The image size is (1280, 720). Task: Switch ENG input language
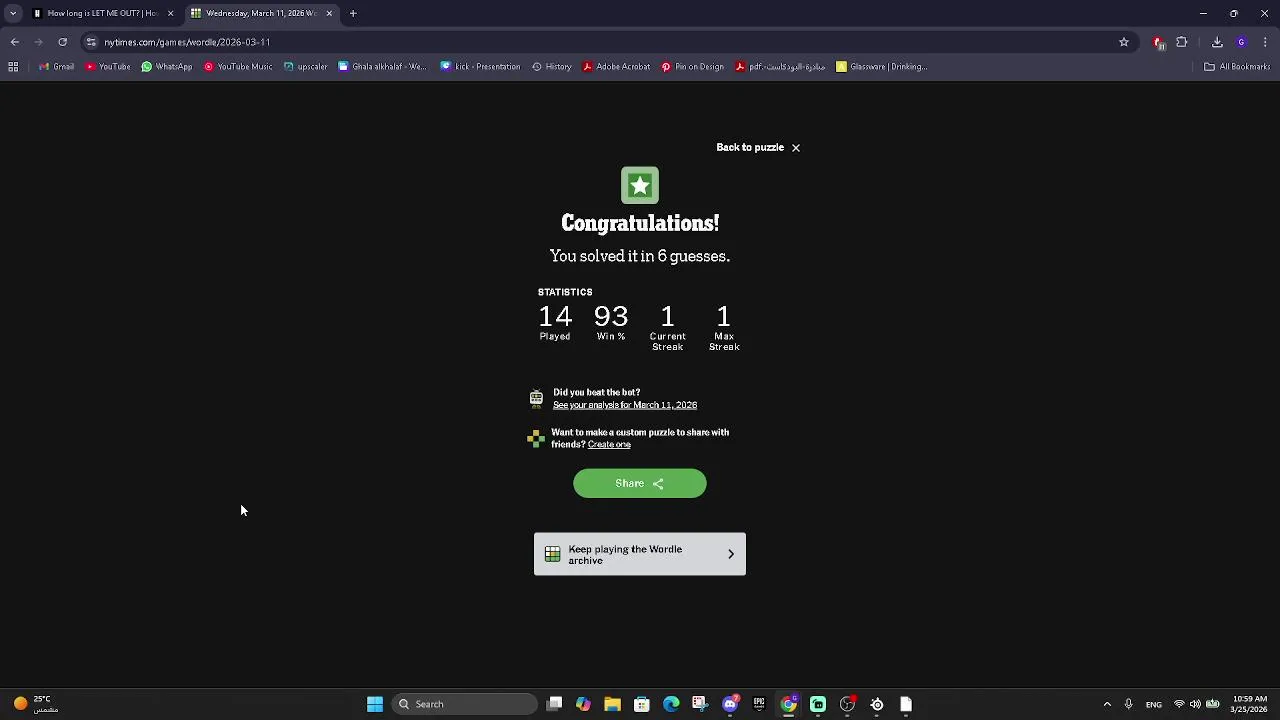tap(1154, 705)
